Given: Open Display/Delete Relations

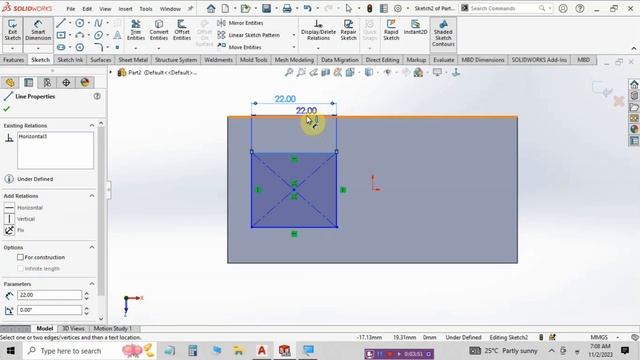Looking at the screenshot, I should (x=318, y=30).
